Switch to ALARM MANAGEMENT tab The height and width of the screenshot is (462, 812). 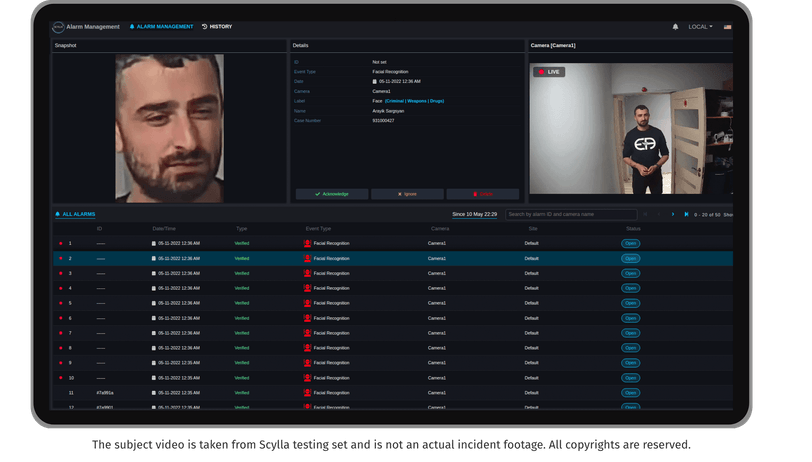[161, 26]
